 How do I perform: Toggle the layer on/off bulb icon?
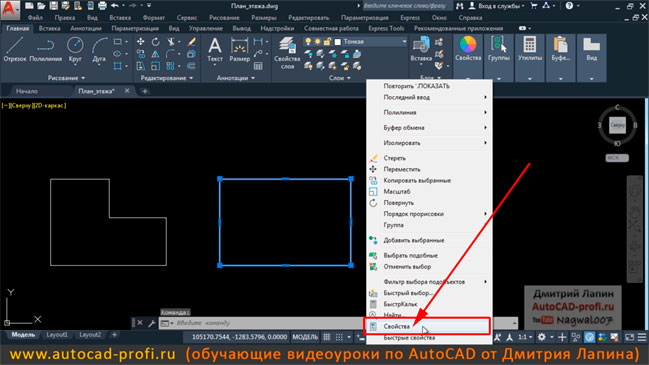pos(308,42)
